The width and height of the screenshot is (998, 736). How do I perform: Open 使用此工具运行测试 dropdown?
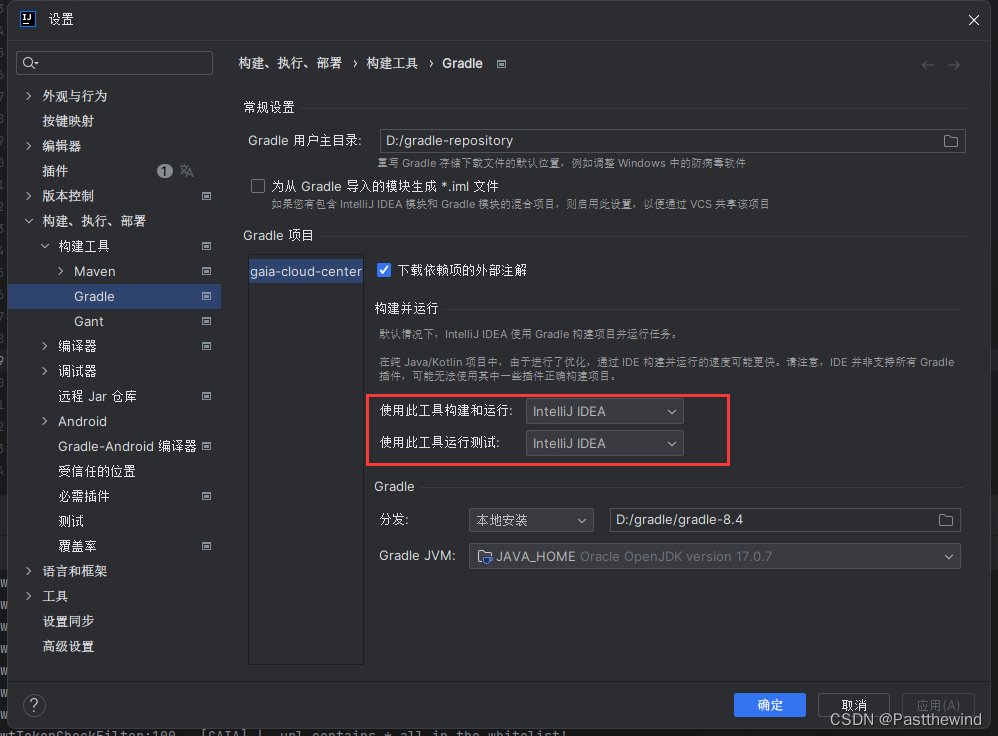coord(605,443)
